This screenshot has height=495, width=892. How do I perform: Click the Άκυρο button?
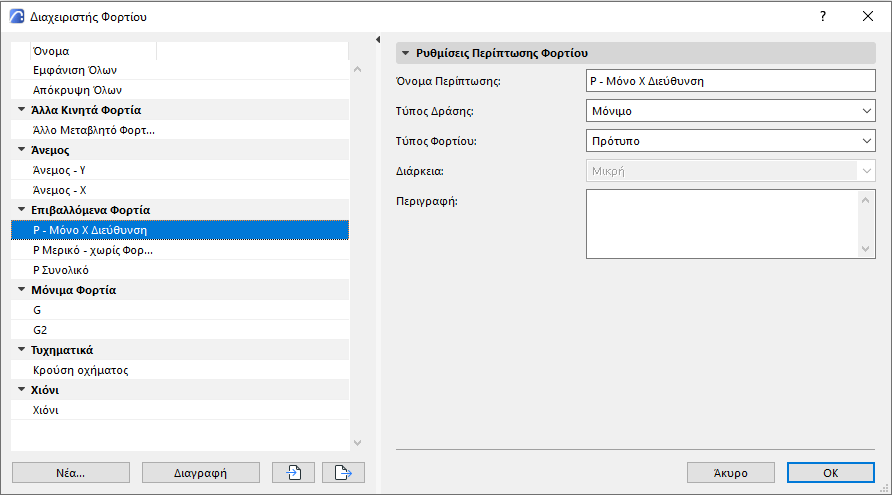coord(731,472)
